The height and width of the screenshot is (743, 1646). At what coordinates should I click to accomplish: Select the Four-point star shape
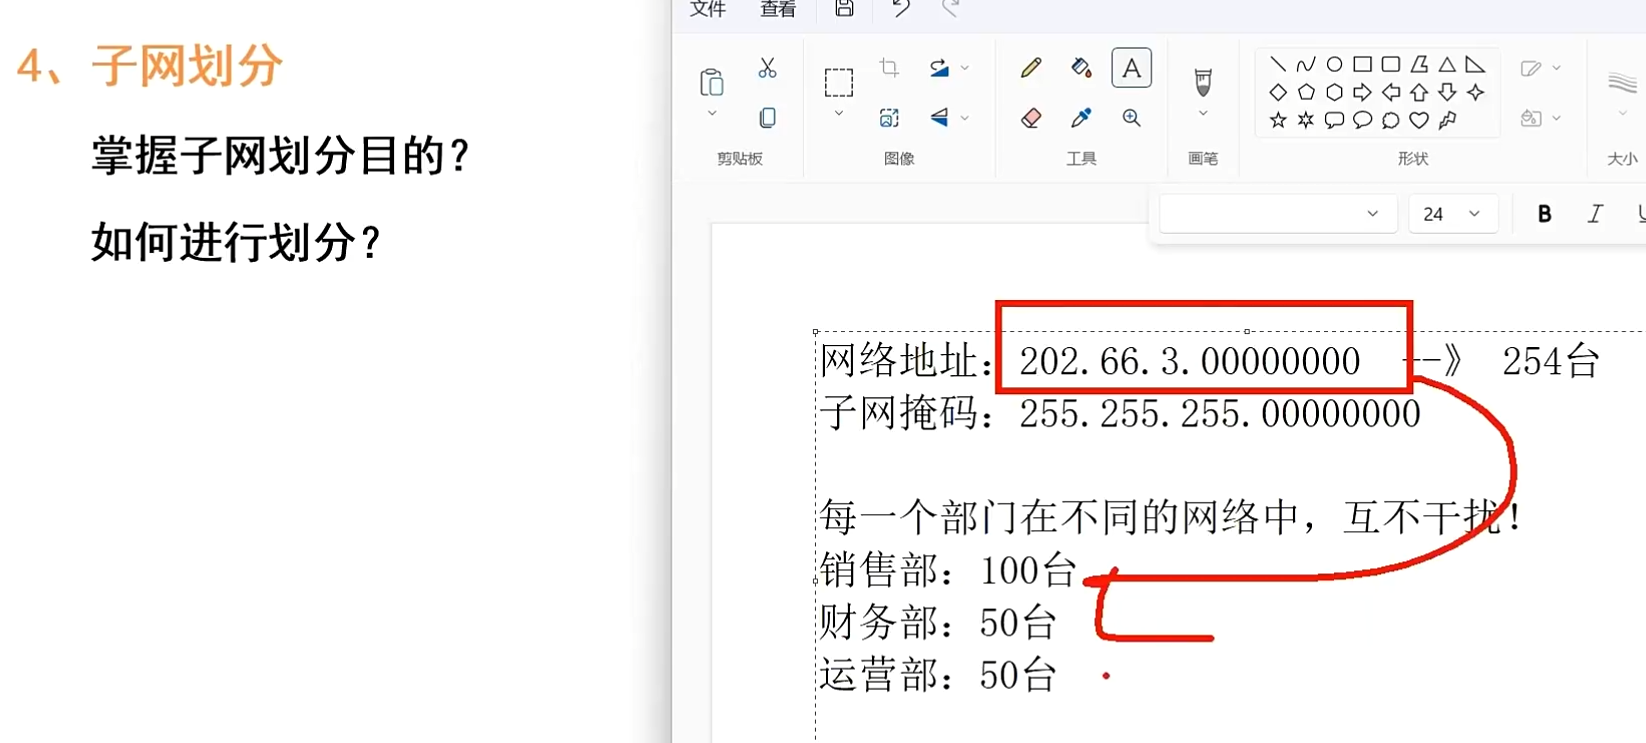pos(1475,92)
